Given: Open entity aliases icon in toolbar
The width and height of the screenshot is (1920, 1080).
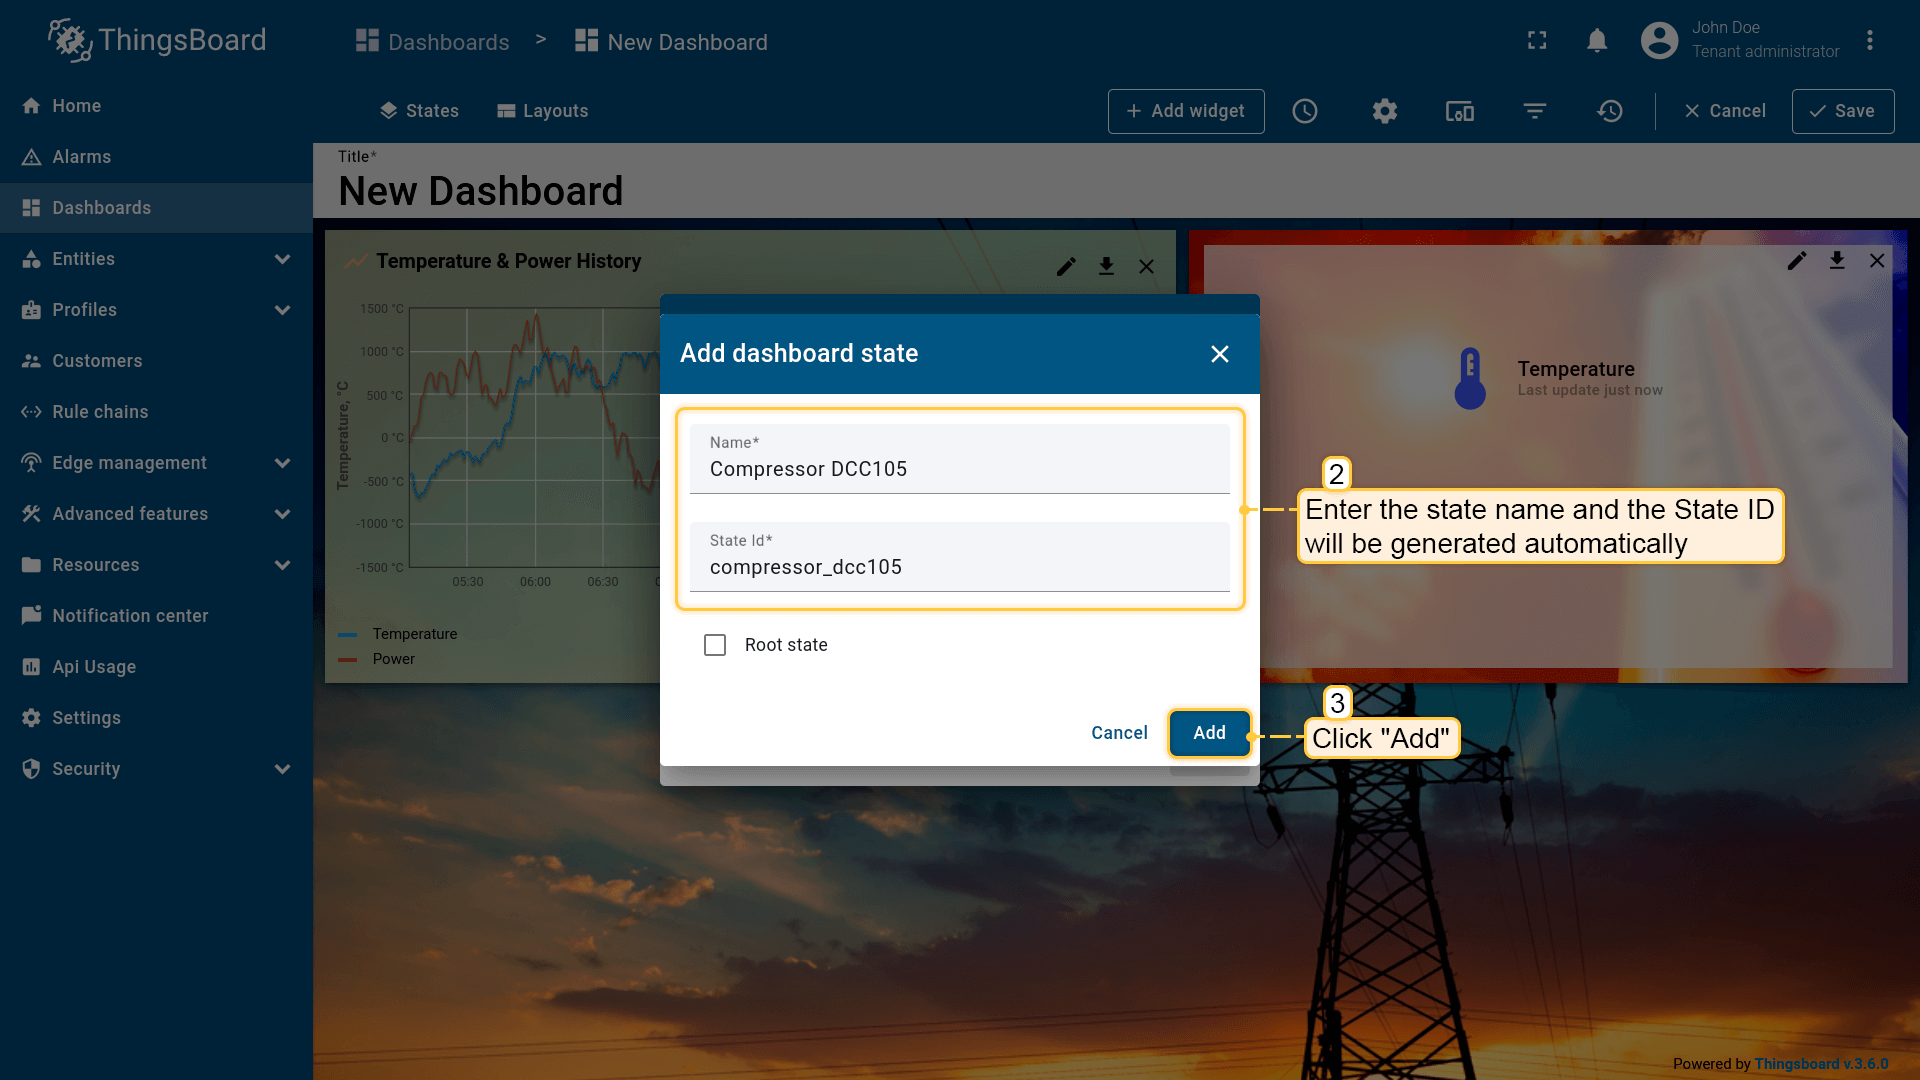Looking at the screenshot, I should coord(1459,111).
